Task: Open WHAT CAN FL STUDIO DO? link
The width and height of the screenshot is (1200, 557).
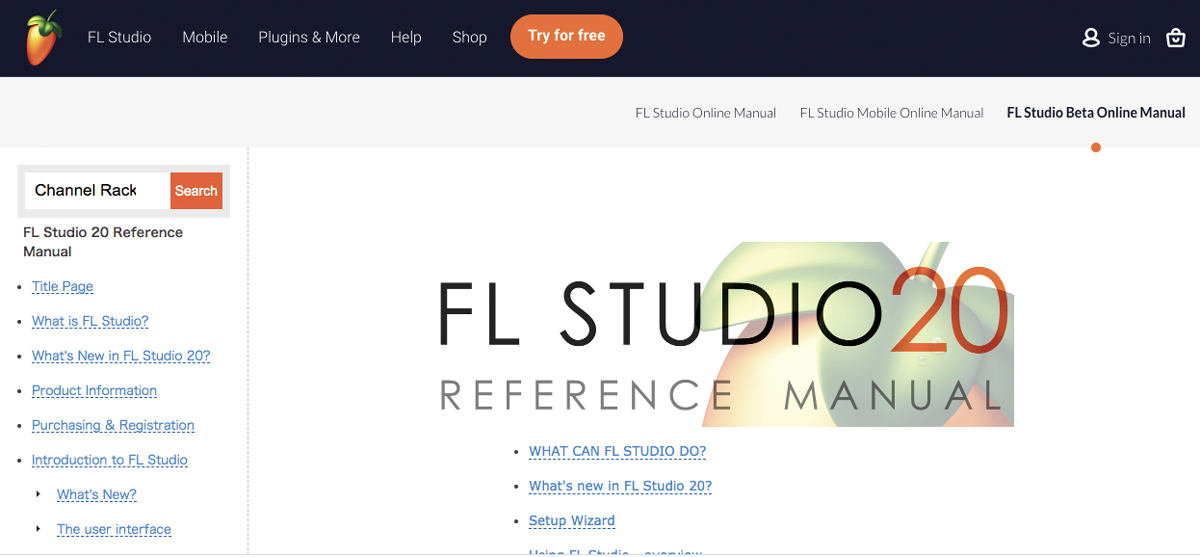Action: tap(617, 451)
